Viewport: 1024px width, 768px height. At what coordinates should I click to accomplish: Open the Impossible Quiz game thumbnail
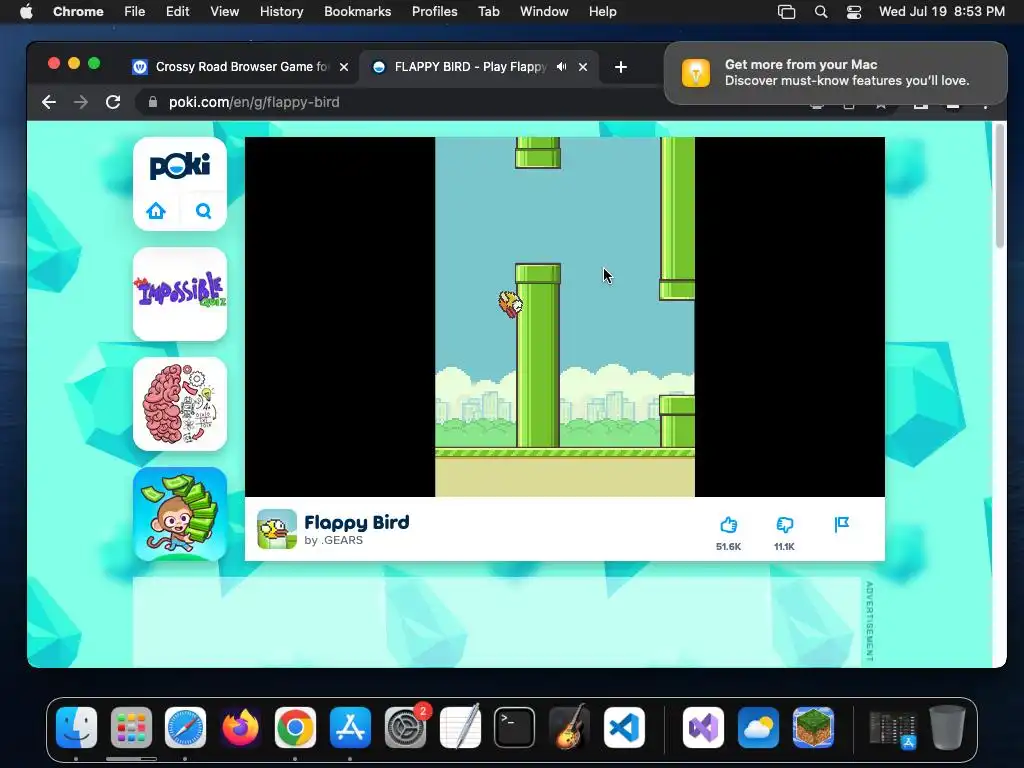(180, 294)
